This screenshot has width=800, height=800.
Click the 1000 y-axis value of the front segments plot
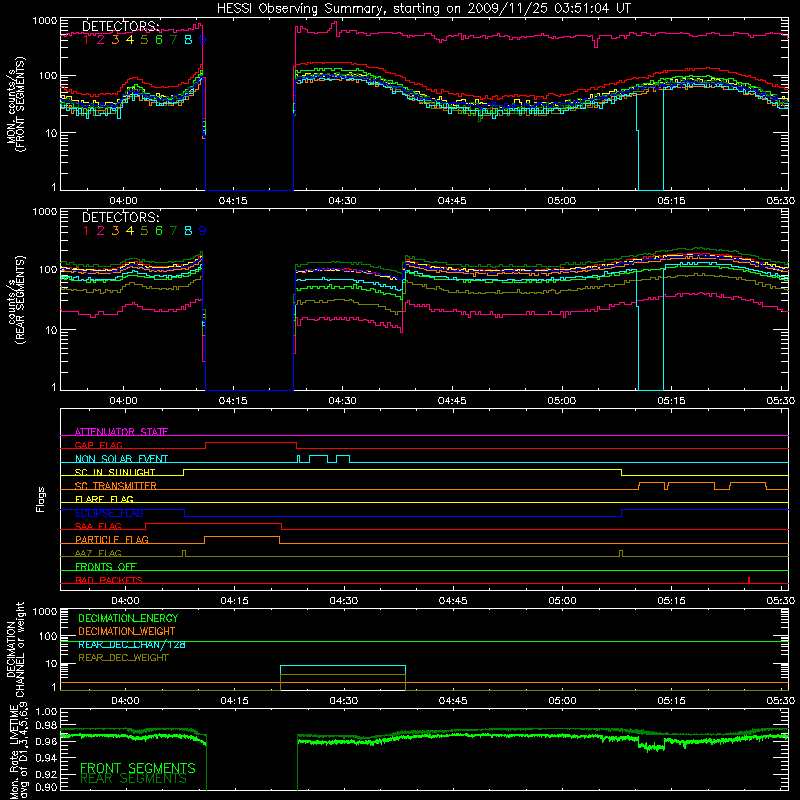click(44, 21)
